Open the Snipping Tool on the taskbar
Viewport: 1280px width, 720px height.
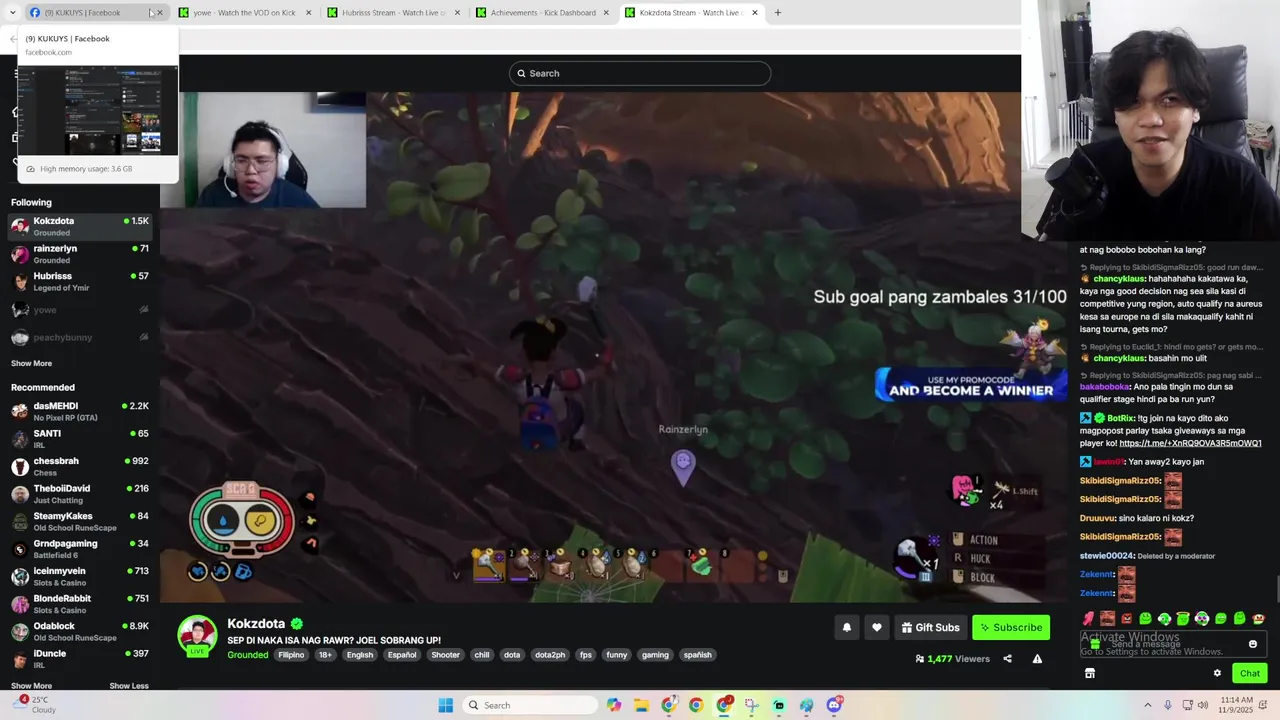tap(752, 705)
